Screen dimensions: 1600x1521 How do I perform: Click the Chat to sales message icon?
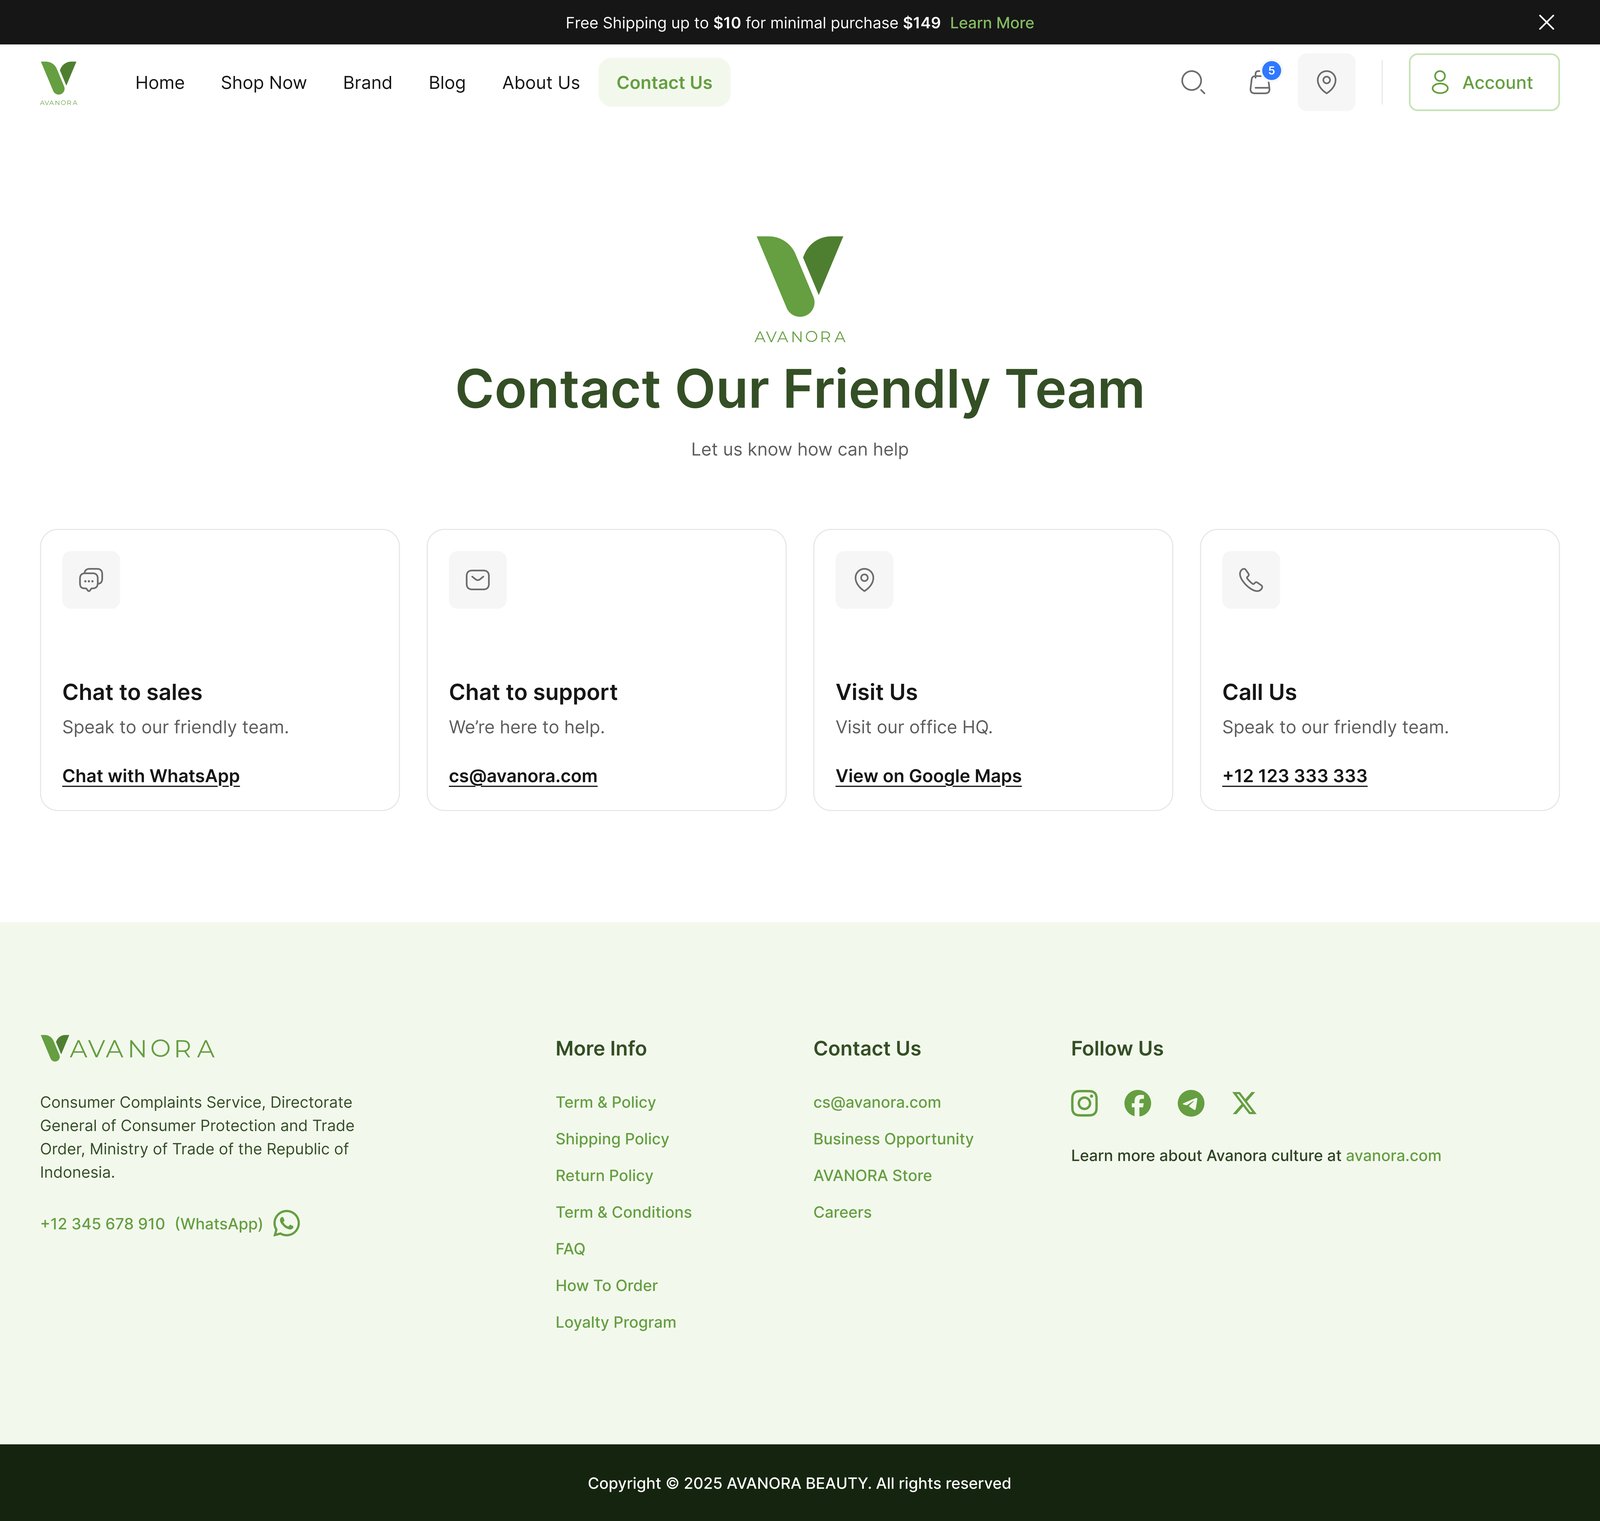tap(91, 580)
